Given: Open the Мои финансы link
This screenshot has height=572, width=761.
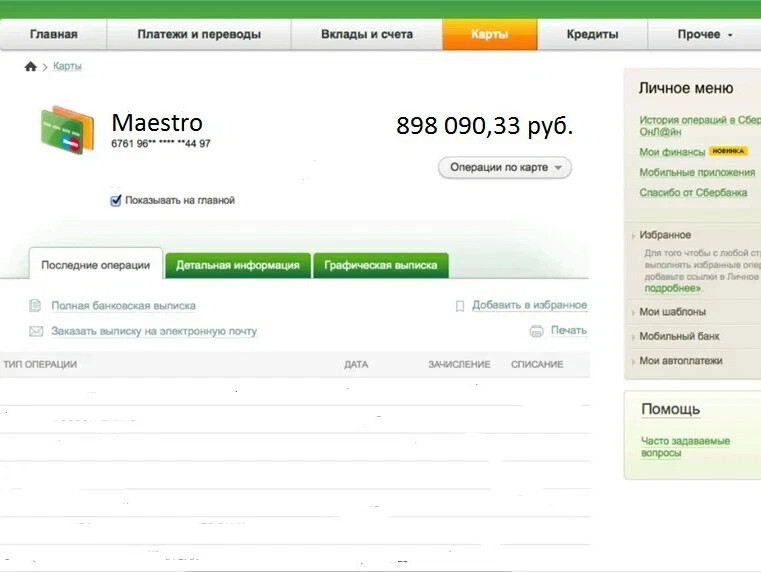Looking at the screenshot, I should [672, 152].
